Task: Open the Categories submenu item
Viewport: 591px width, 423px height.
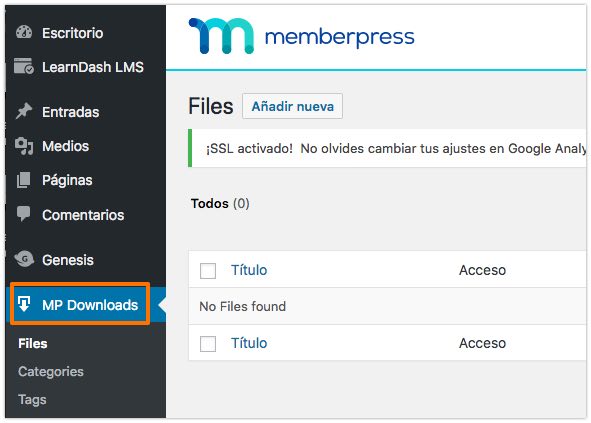Action: click(51, 372)
